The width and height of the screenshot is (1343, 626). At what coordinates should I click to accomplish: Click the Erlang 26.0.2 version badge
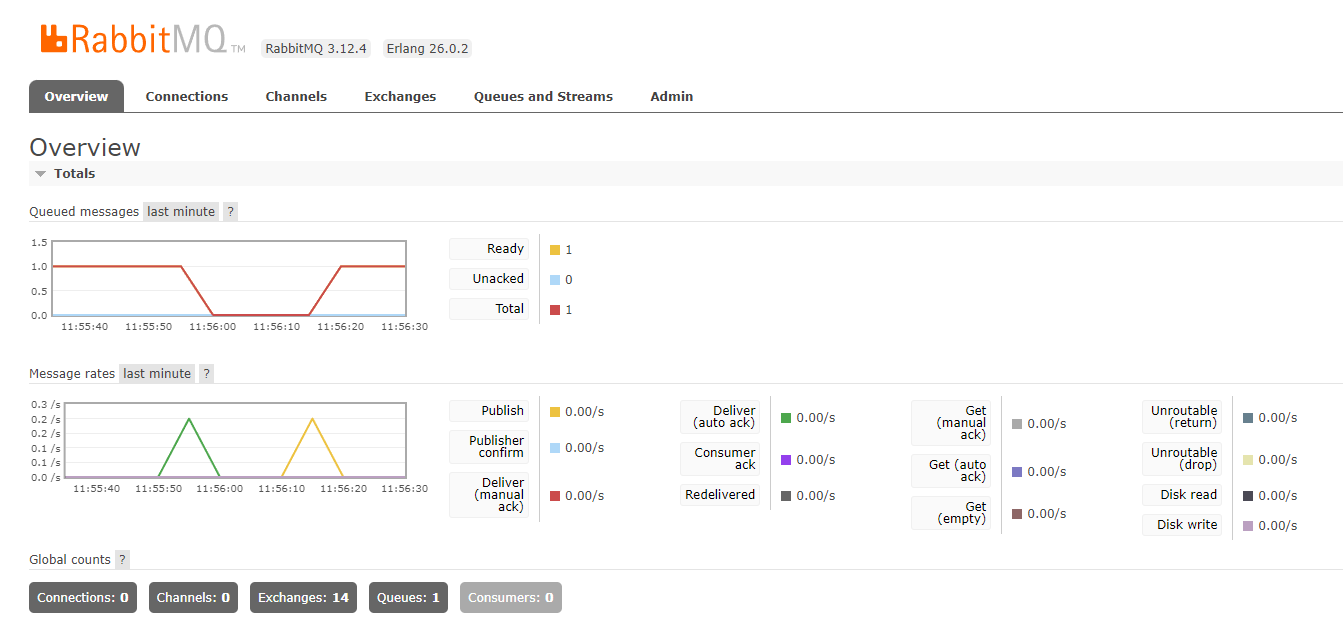click(x=428, y=48)
